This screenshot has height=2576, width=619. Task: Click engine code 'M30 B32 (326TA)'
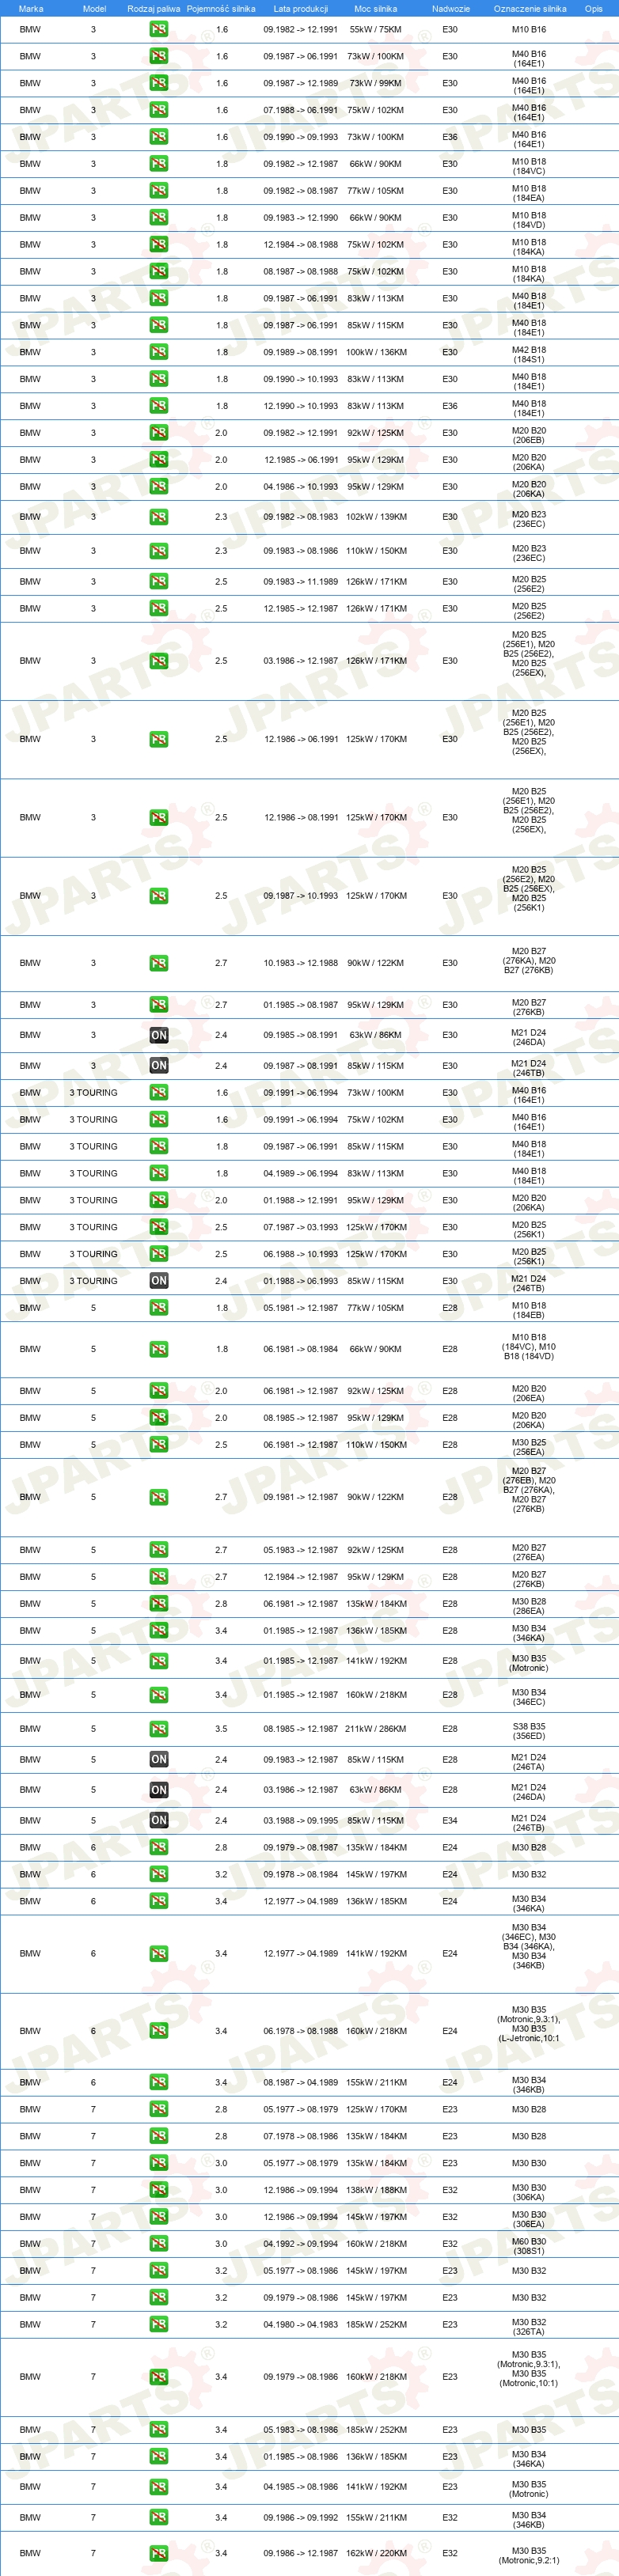(x=529, y=2327)
